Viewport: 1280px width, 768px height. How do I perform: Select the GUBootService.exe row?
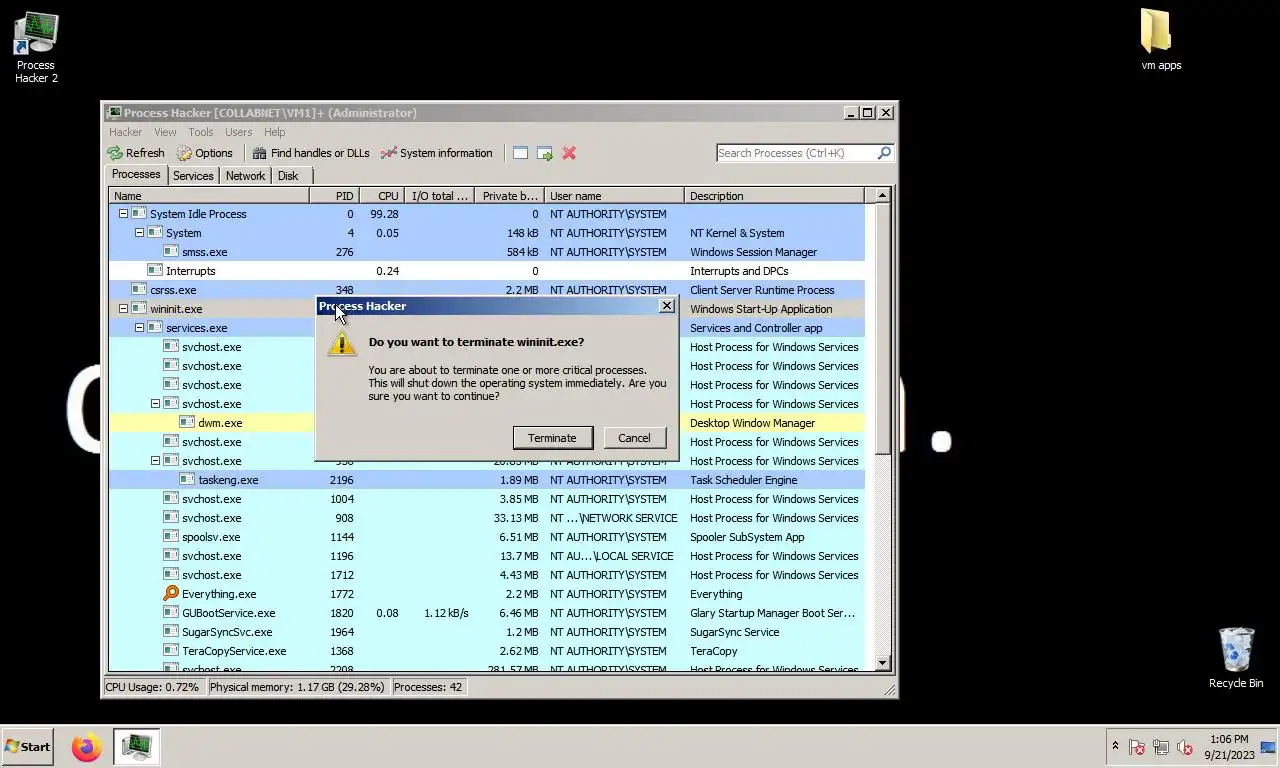(x=486, y=613)
